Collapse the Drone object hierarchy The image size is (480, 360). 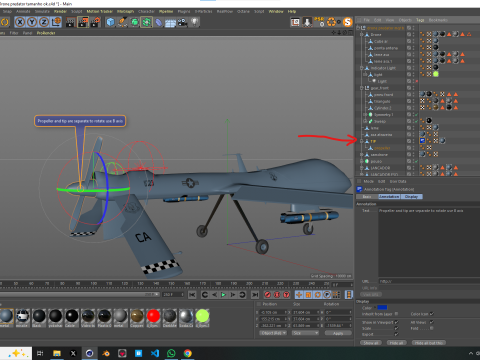(x=362, y=34)
